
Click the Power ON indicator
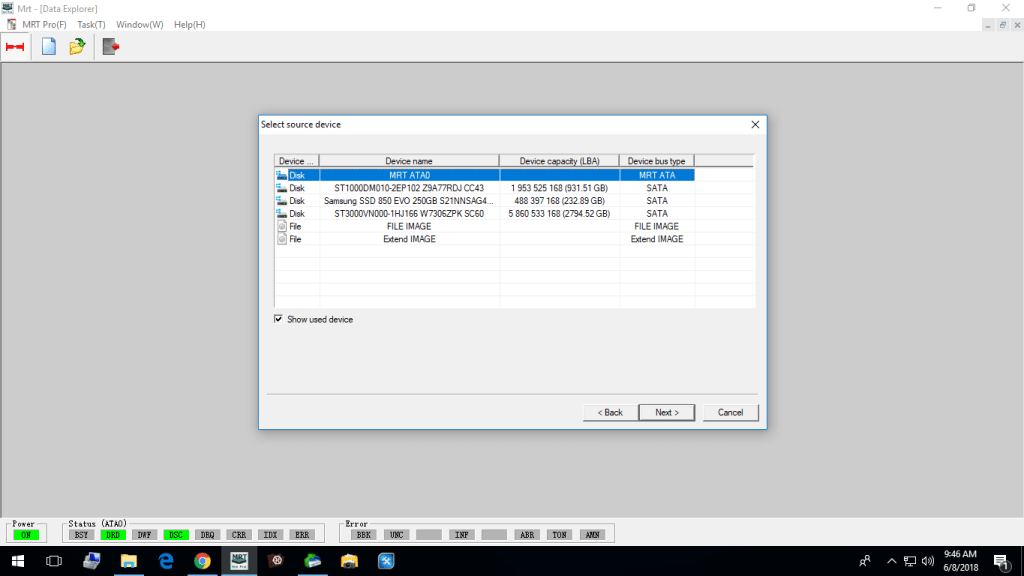(23, 535)
